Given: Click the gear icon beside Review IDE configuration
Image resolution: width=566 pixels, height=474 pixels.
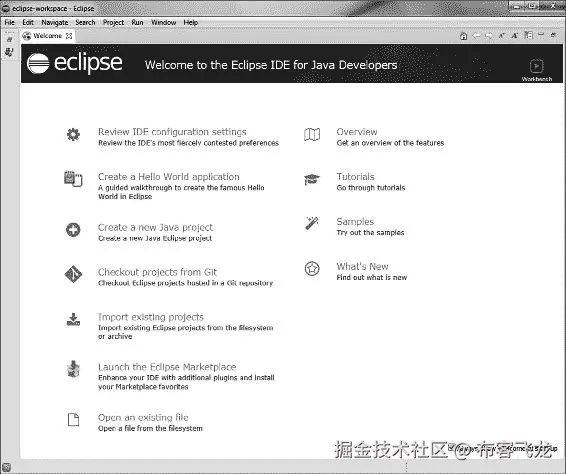Looking at the screenshot, I should (73, 135).
